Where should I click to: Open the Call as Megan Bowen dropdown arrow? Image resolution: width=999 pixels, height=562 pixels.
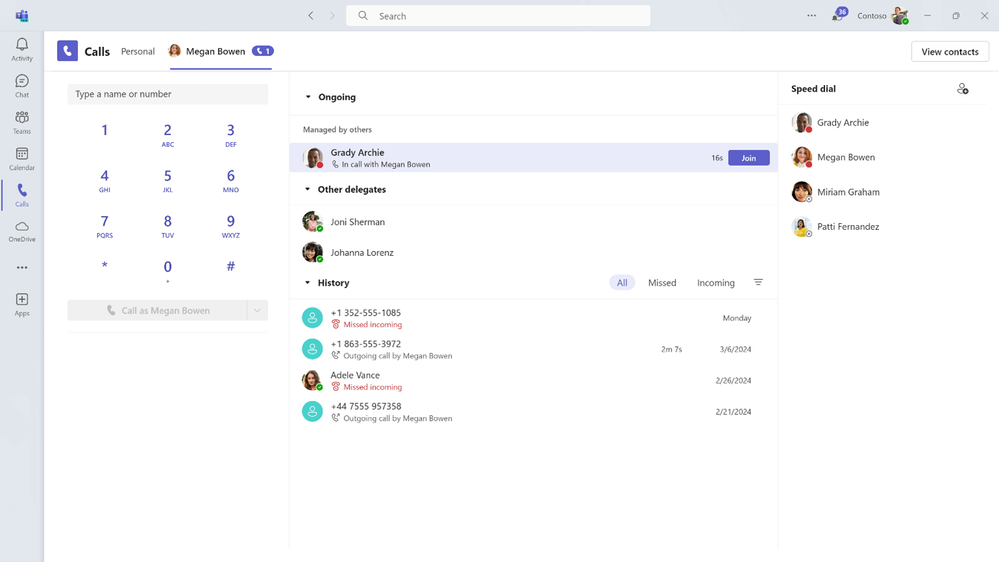[x=257, y=310]
